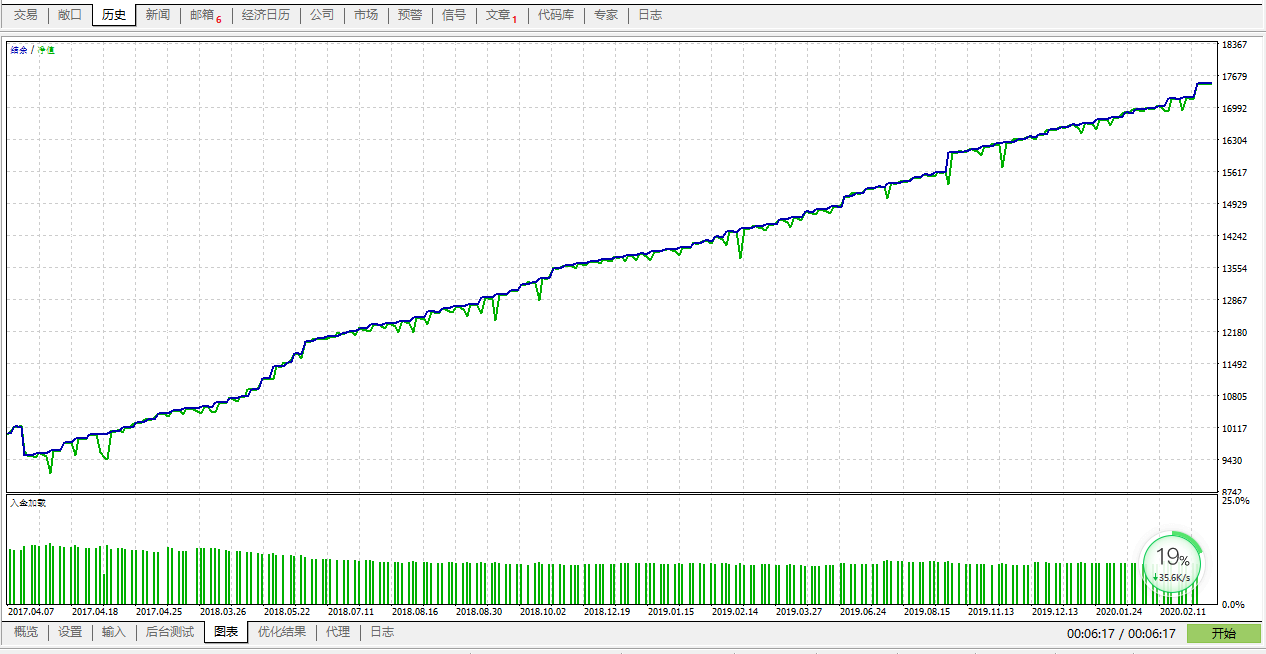The image size is (1266, 654).
Task: Switch to the 代理 tab
Action: click(x=338, y=632)
